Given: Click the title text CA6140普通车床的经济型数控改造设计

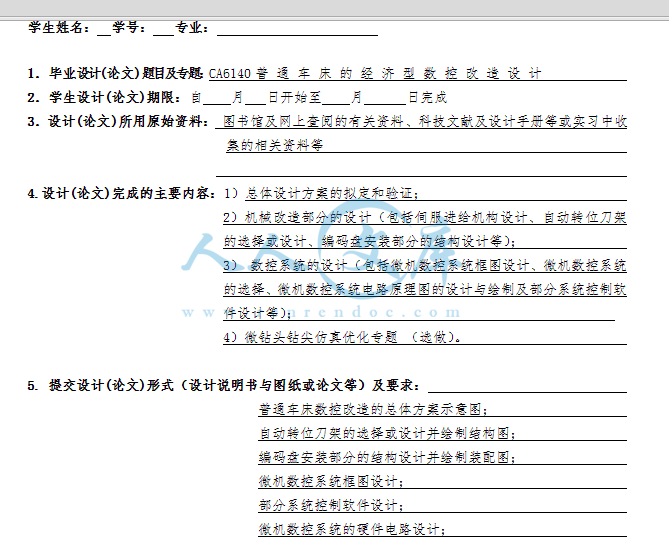Looking at the screenshot, I should tap(375, 73).
